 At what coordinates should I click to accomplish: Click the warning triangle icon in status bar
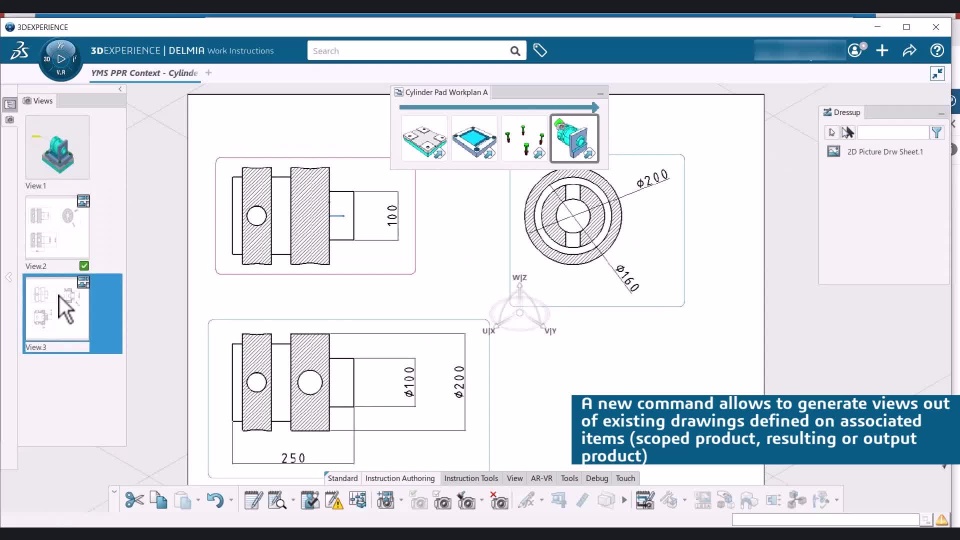tap(942, 520)
